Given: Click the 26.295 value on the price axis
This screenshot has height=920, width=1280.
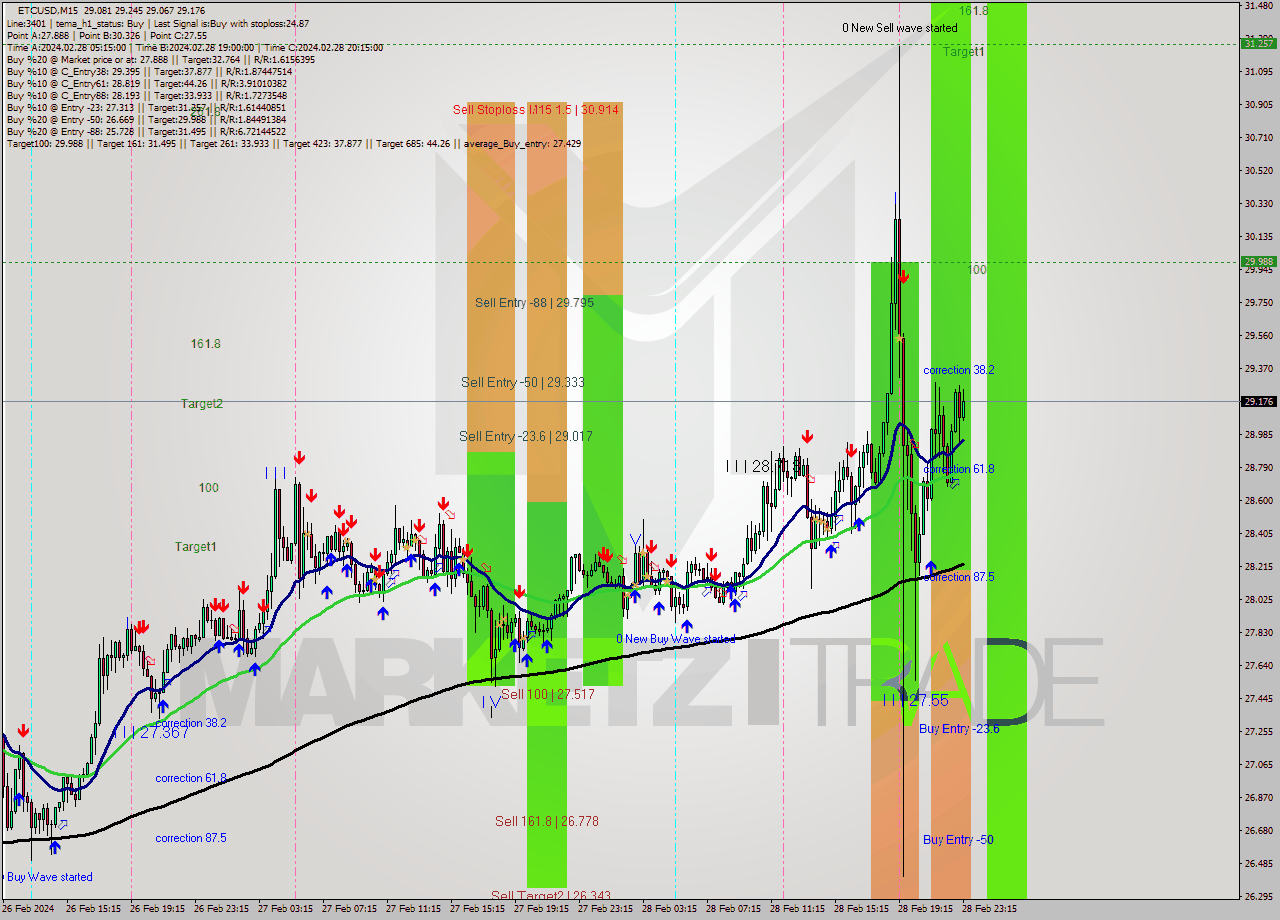Looking at the screenshot, I should point(1257,896).
